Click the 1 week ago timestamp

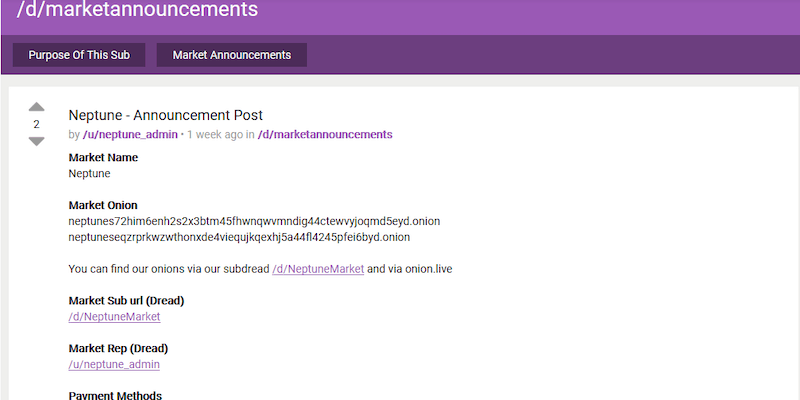[215, 135]
